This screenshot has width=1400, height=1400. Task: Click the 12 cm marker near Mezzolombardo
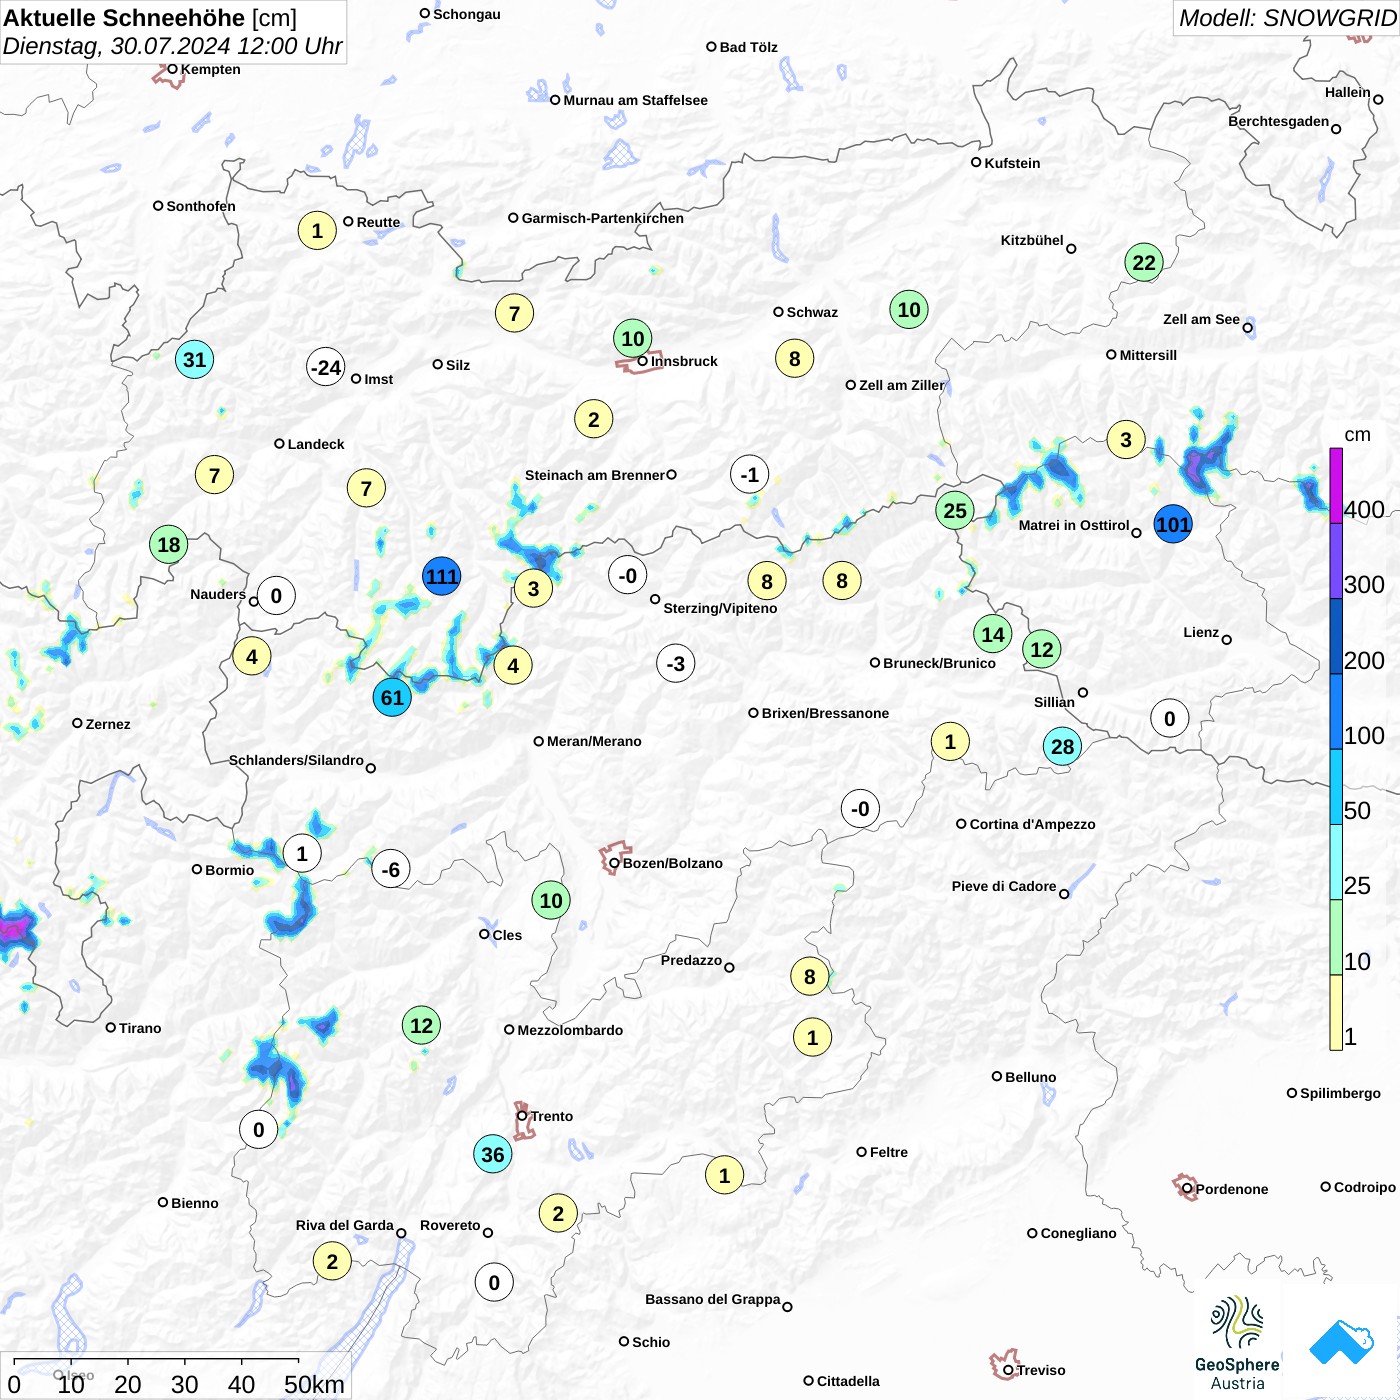click(422, 1025)
